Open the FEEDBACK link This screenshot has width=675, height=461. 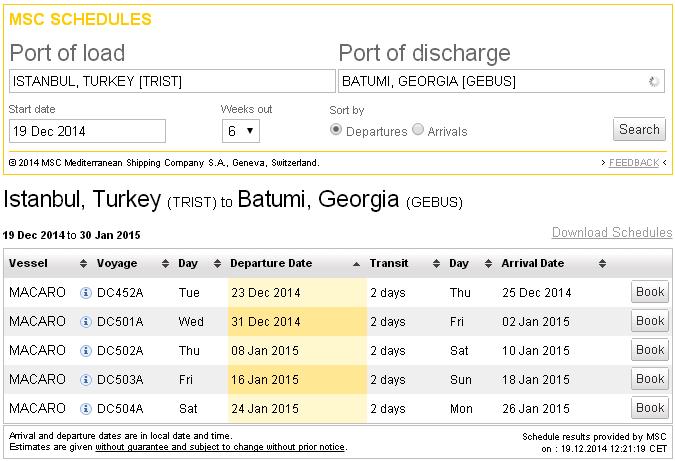pos(634,162)
